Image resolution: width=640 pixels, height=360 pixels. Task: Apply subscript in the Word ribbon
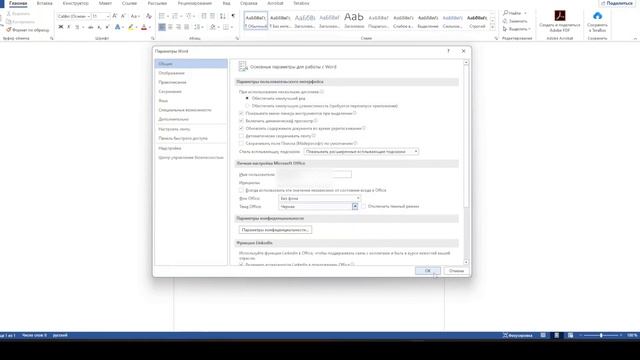coord(99,27)
